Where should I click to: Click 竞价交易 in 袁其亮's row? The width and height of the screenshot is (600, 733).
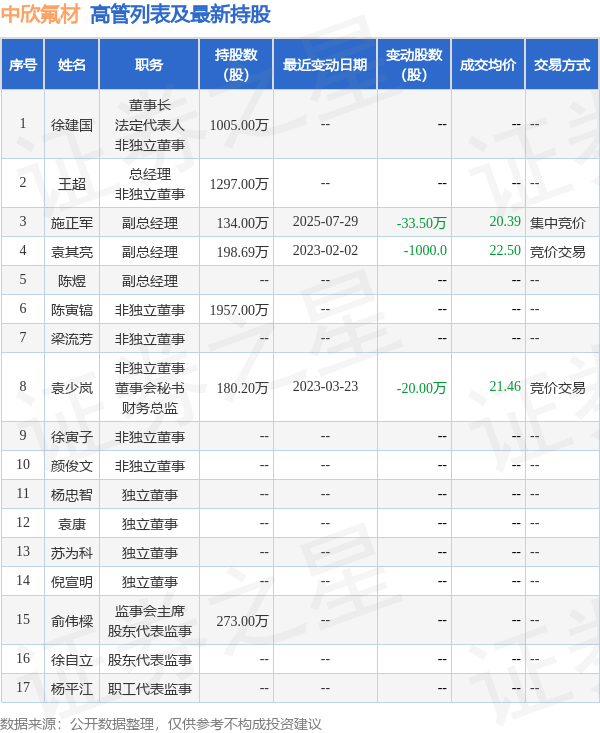(x=557, y=252)
